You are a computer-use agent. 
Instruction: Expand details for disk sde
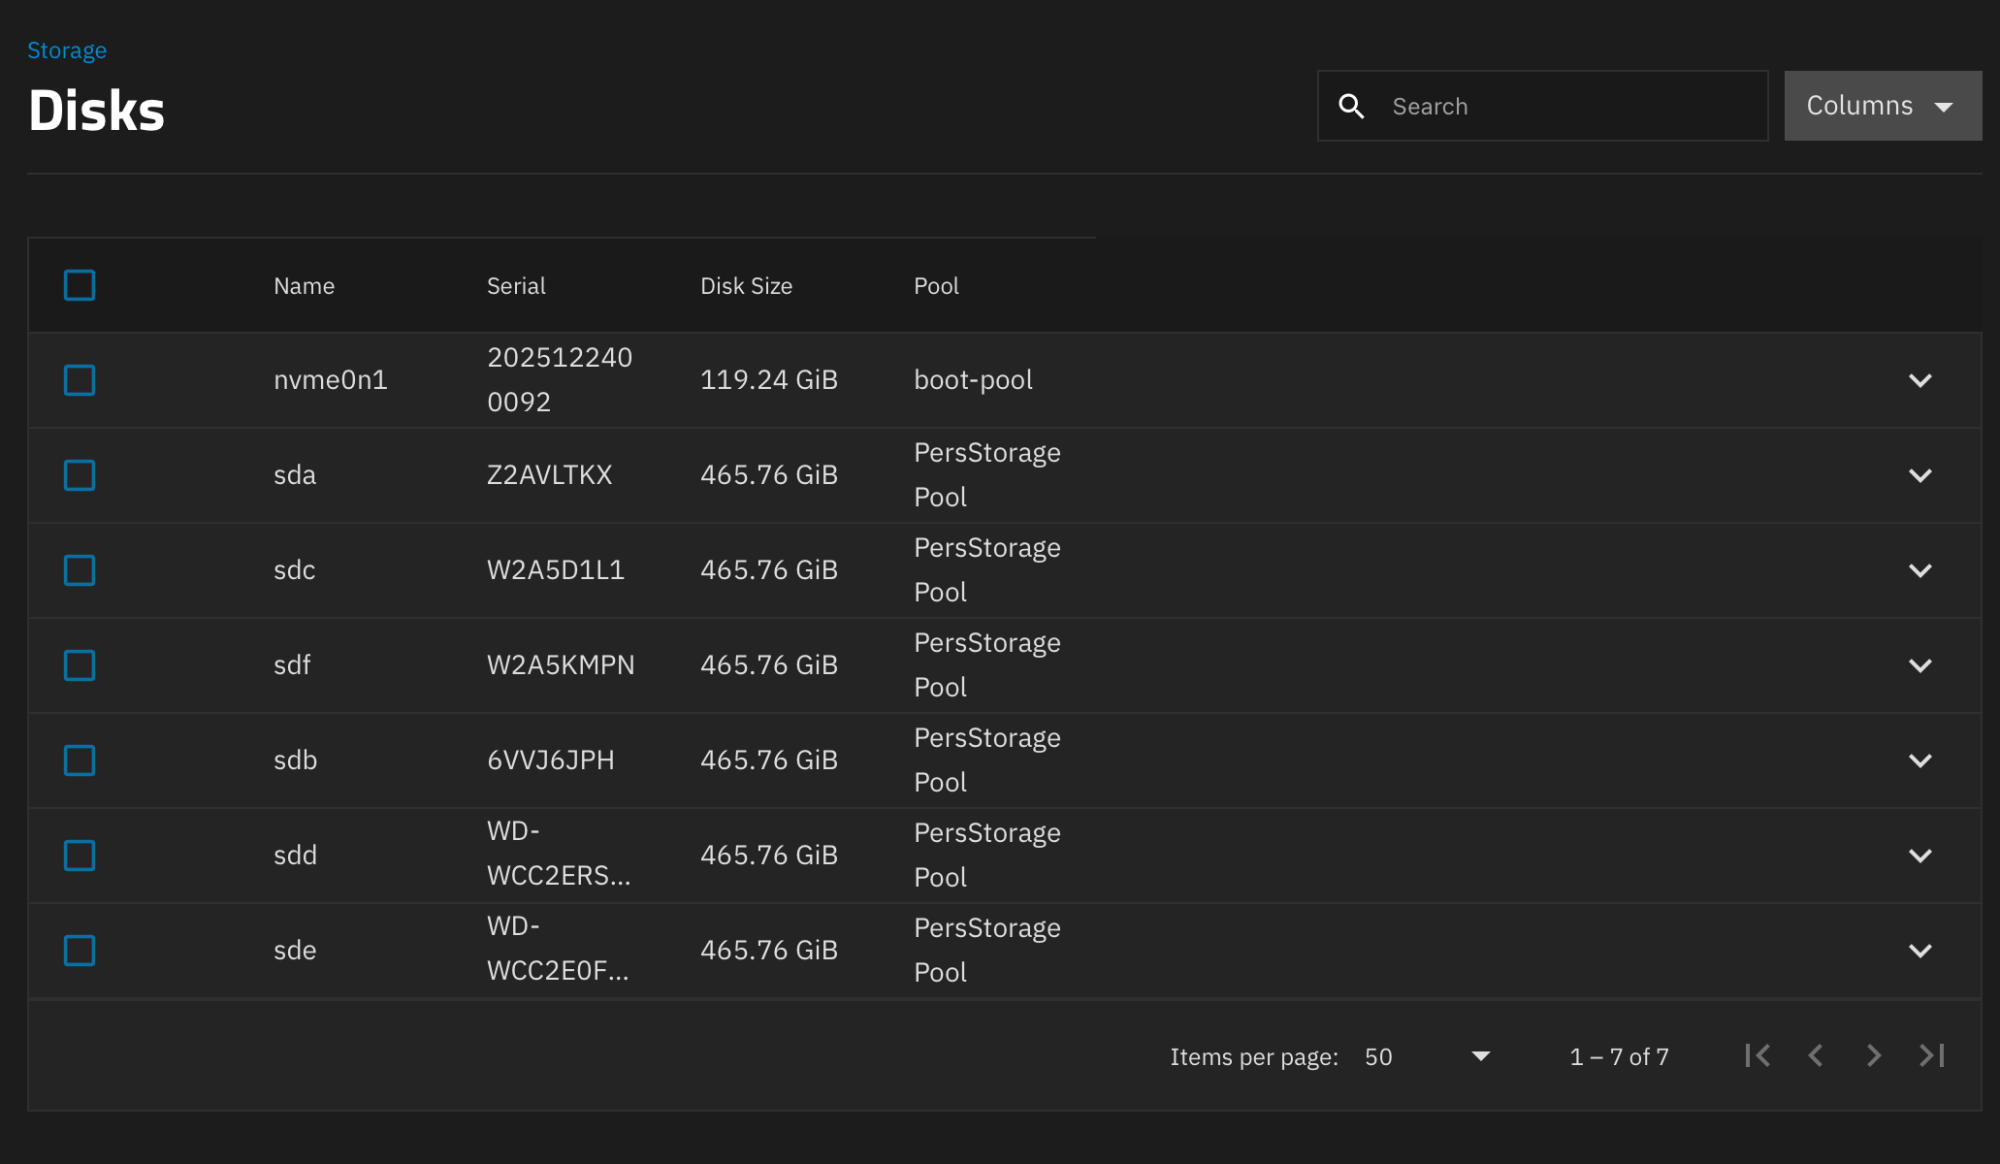point(1919,950)
